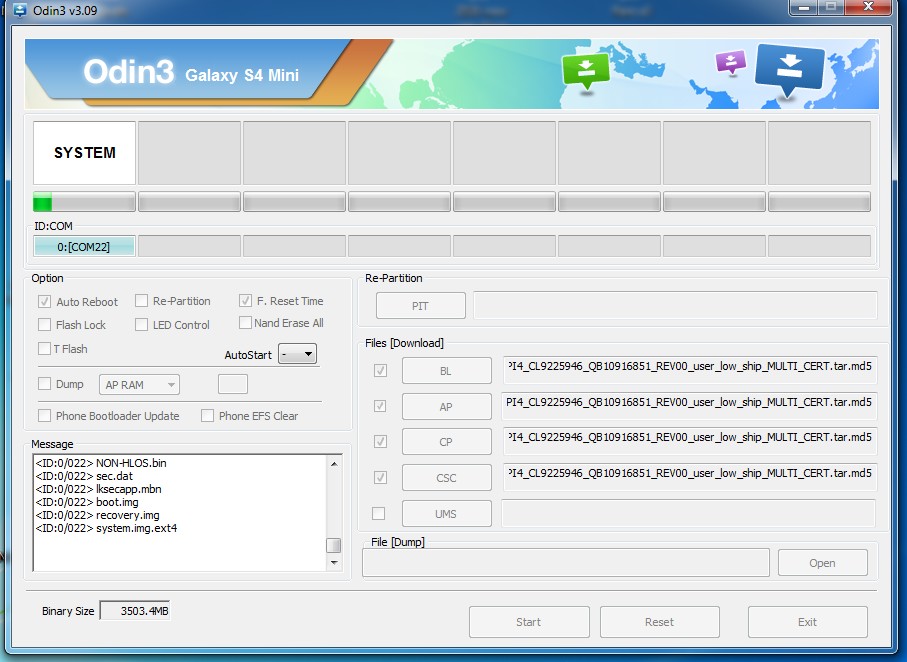Screen dimensions: 907x662
Task: Uncheck the CSC file checkbox
Action: (380, 477)
